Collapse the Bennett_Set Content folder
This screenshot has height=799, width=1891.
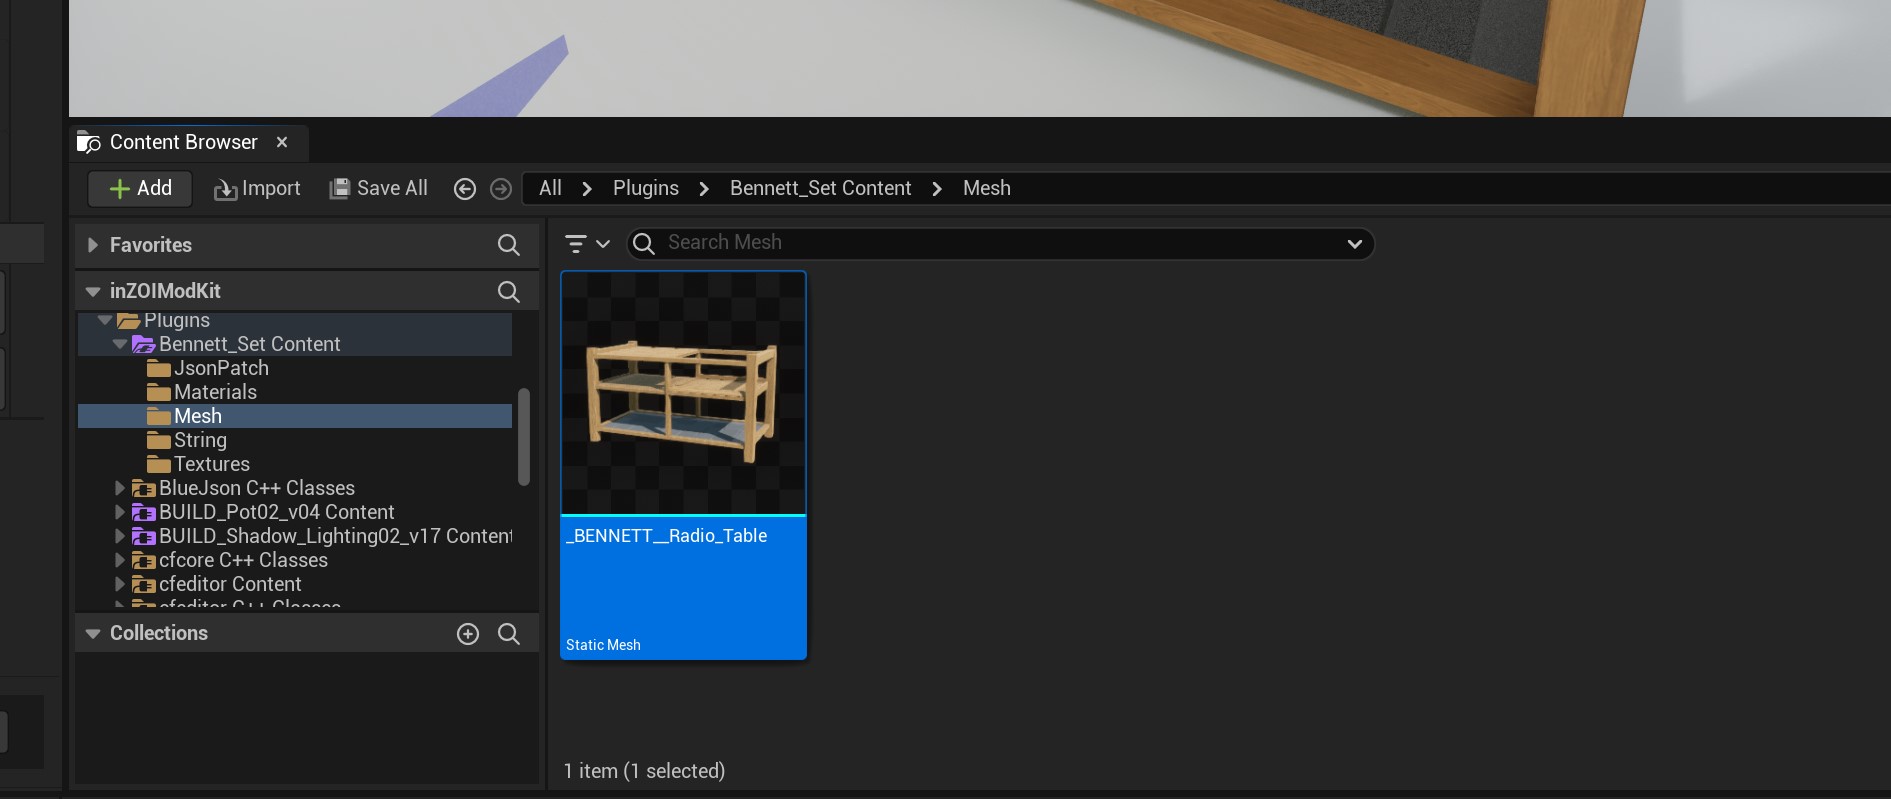click(120, 344)
